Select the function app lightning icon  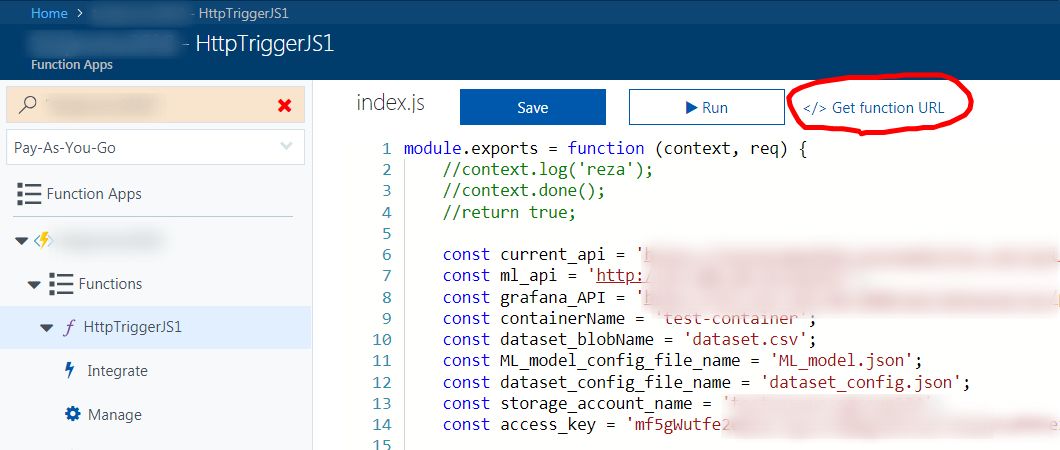click(x=43, y=240)
